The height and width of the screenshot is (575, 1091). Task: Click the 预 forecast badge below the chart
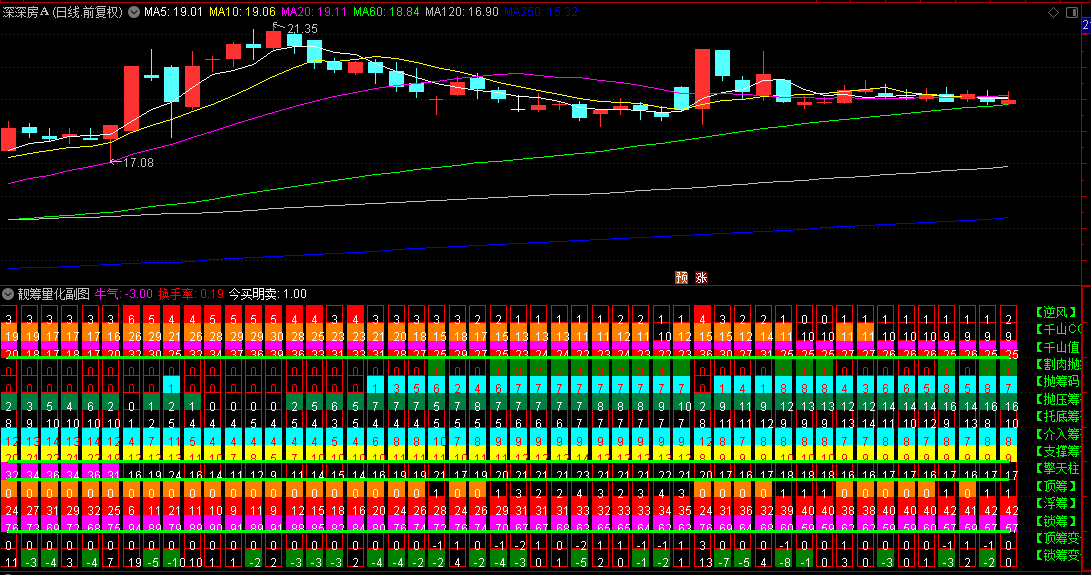(x=682, y=278)
